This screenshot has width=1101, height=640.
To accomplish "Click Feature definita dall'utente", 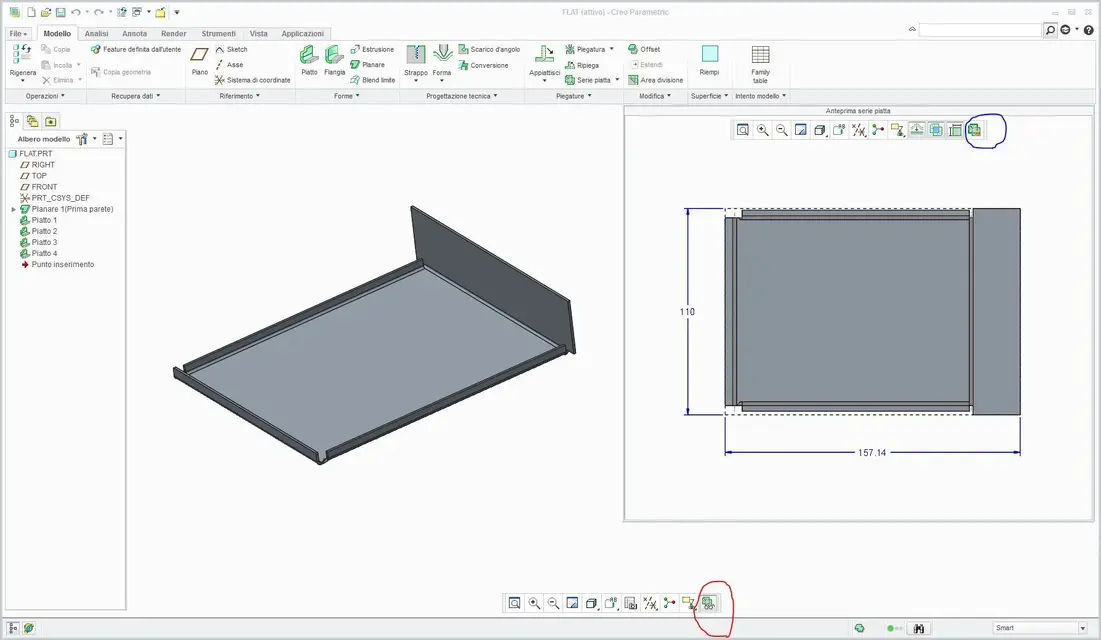I will (x=136, y=49).
